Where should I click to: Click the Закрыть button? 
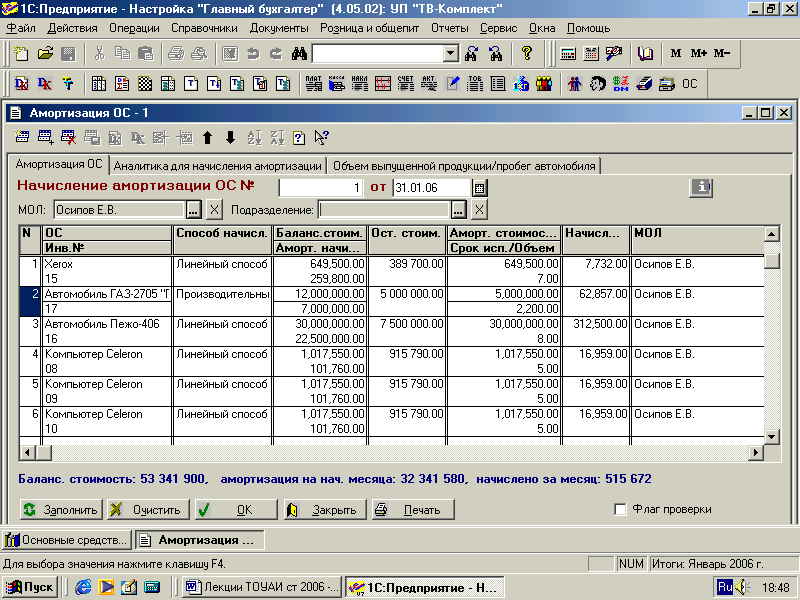pyautogui.click(x=325, y=510)
